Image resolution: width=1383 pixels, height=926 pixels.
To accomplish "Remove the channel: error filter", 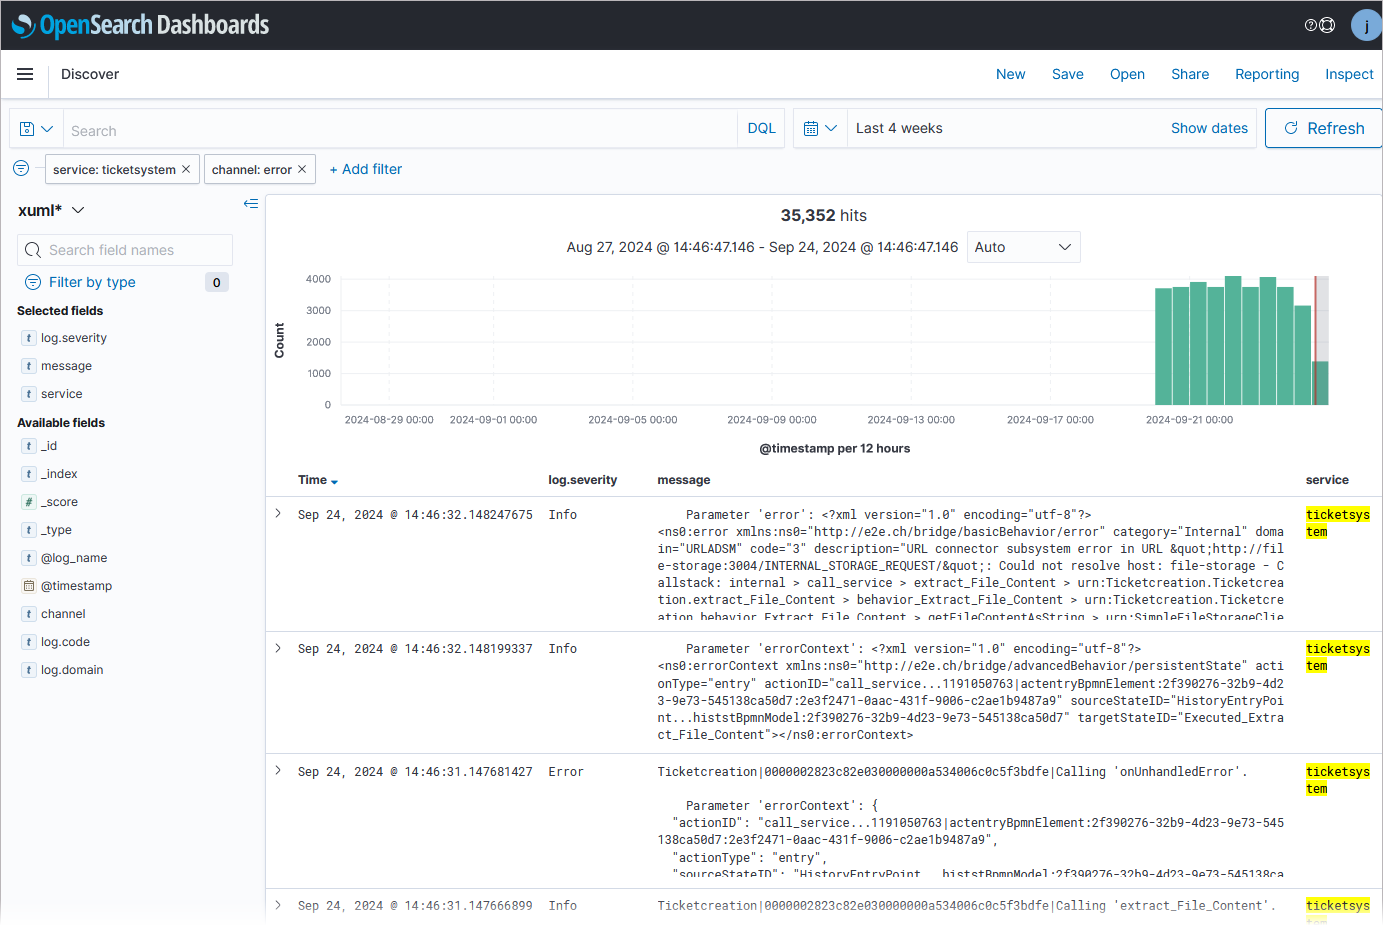I will coord(302,169).
